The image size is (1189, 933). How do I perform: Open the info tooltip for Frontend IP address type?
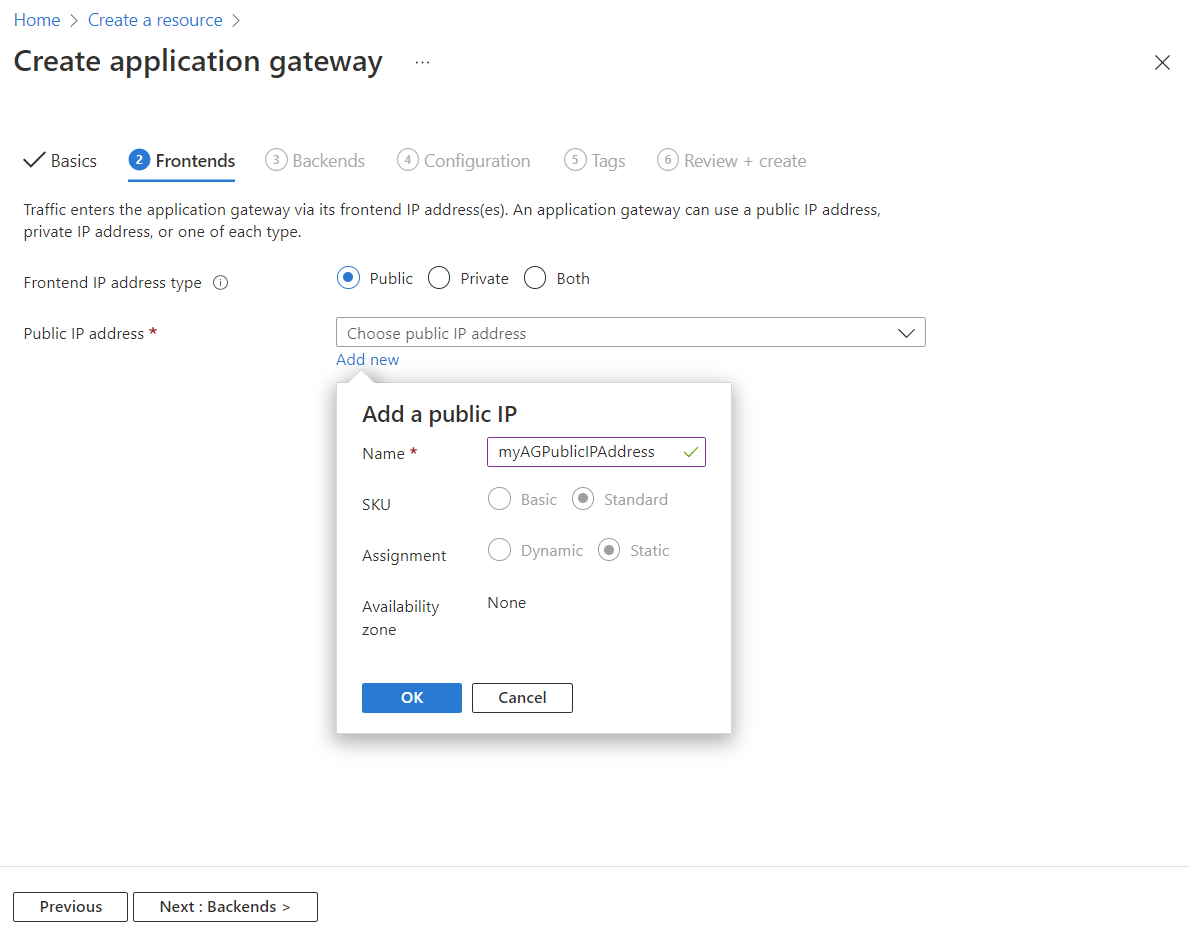coord(220,282)
